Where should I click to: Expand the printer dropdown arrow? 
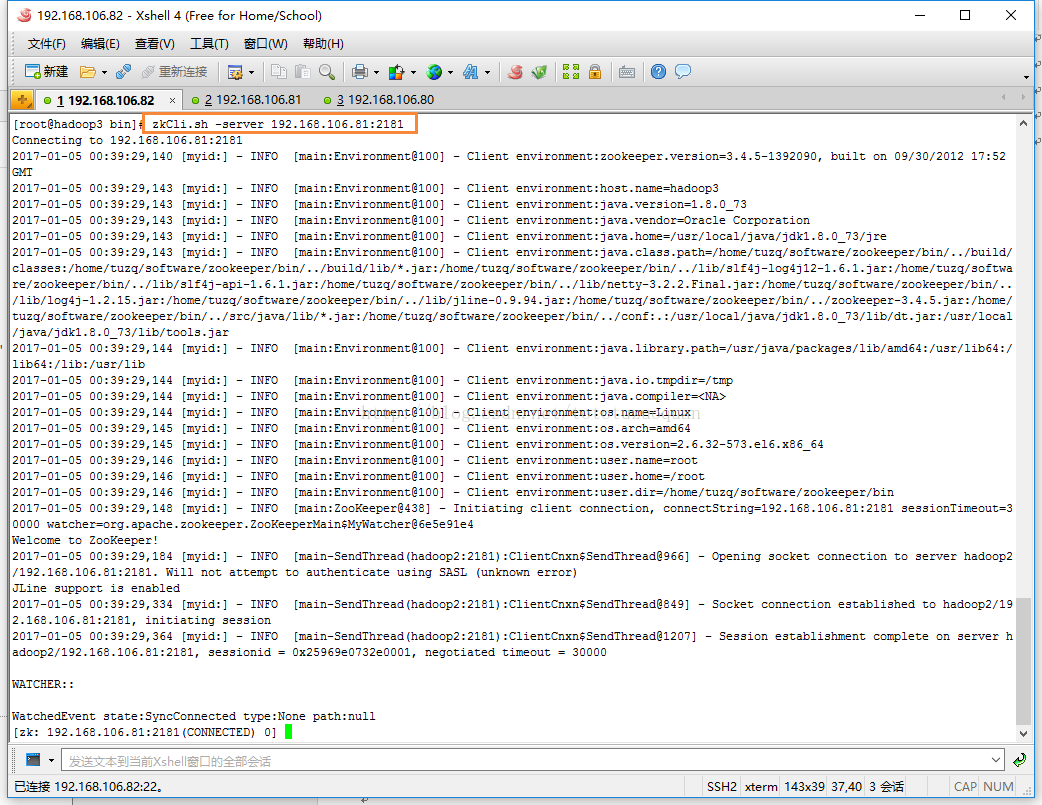376,72
